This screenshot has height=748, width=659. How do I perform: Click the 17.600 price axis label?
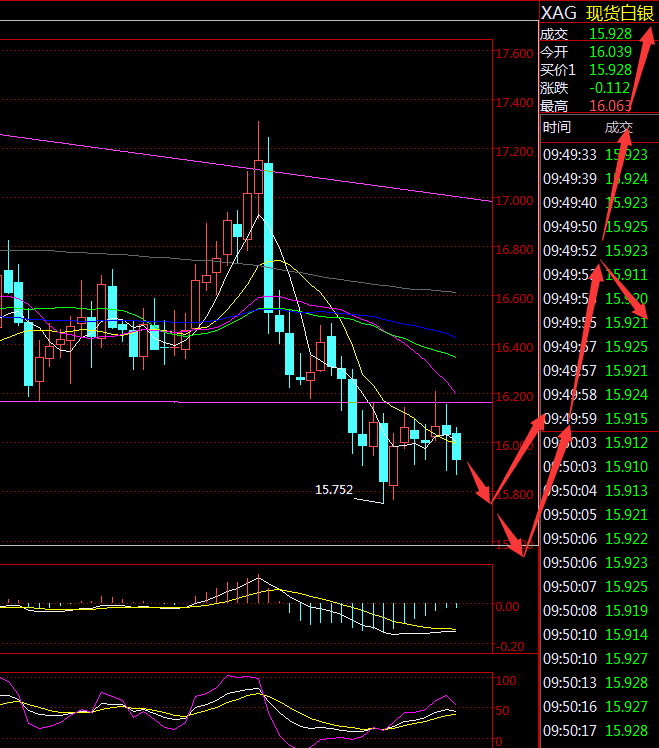pyautogui.click(x=514, y=53)
